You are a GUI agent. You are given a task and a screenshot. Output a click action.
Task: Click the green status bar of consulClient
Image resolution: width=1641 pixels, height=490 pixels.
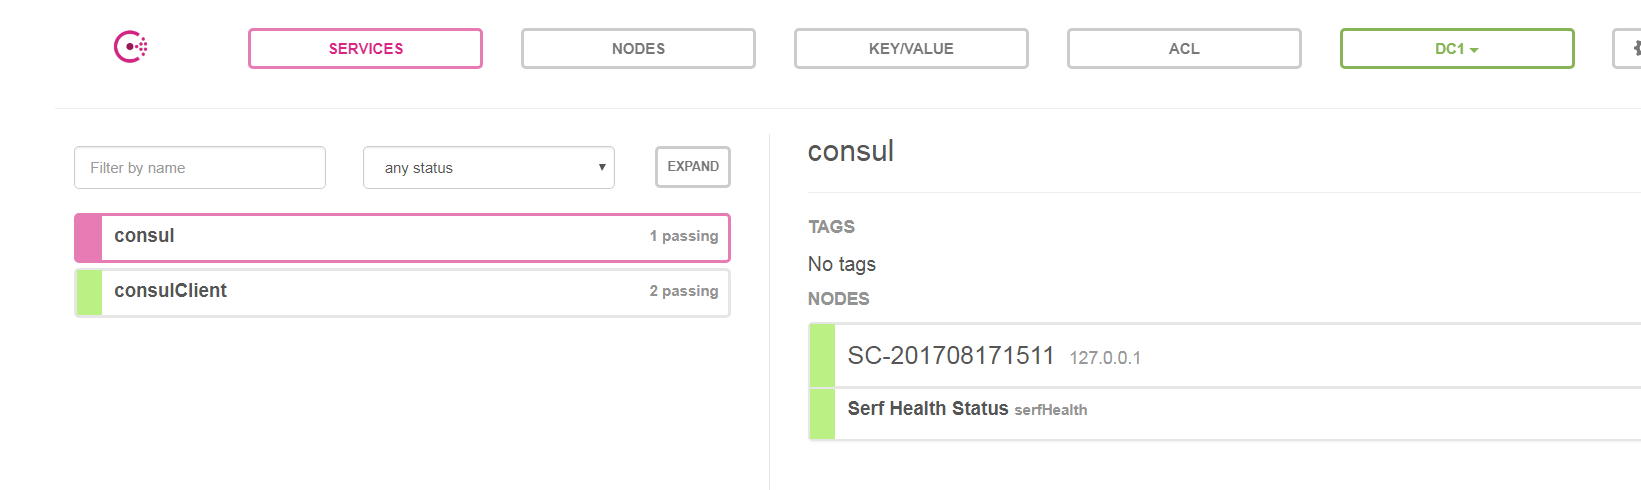click(89, 293)
